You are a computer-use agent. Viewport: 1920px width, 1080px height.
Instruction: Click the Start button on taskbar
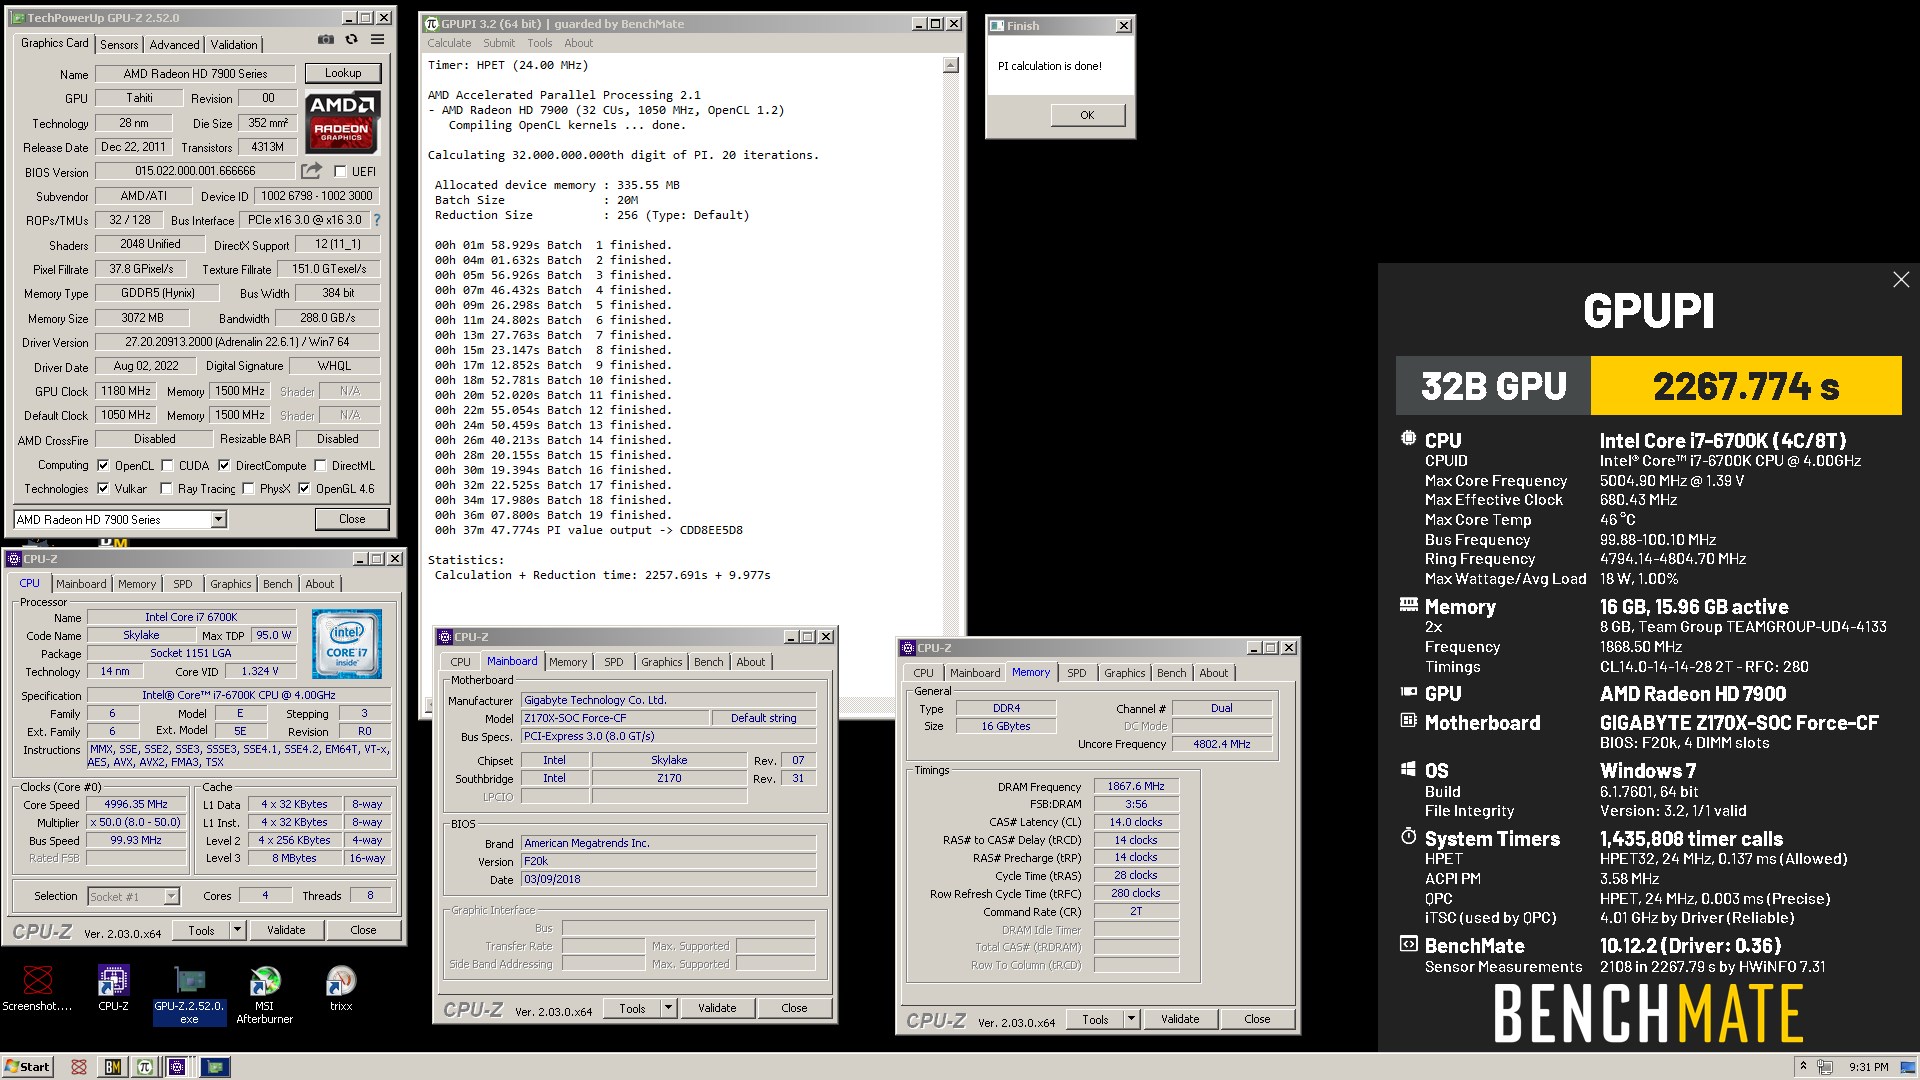pyautogui.click(x=27, y=1067)
